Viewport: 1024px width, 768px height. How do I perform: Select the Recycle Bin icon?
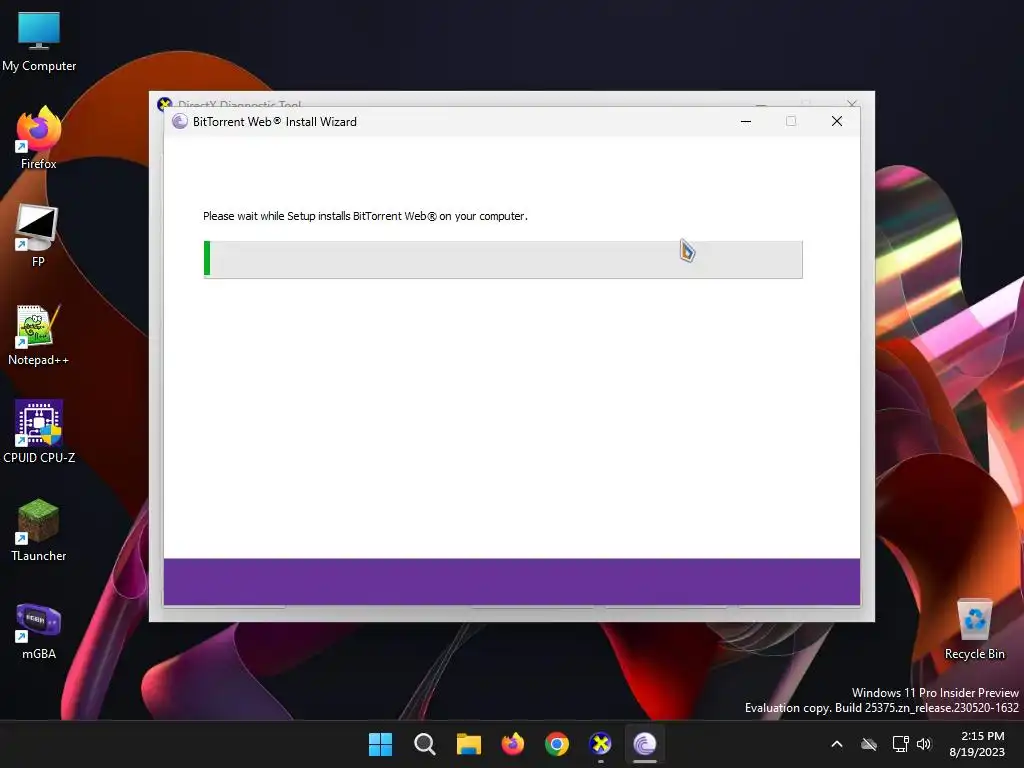click(974, 629)
